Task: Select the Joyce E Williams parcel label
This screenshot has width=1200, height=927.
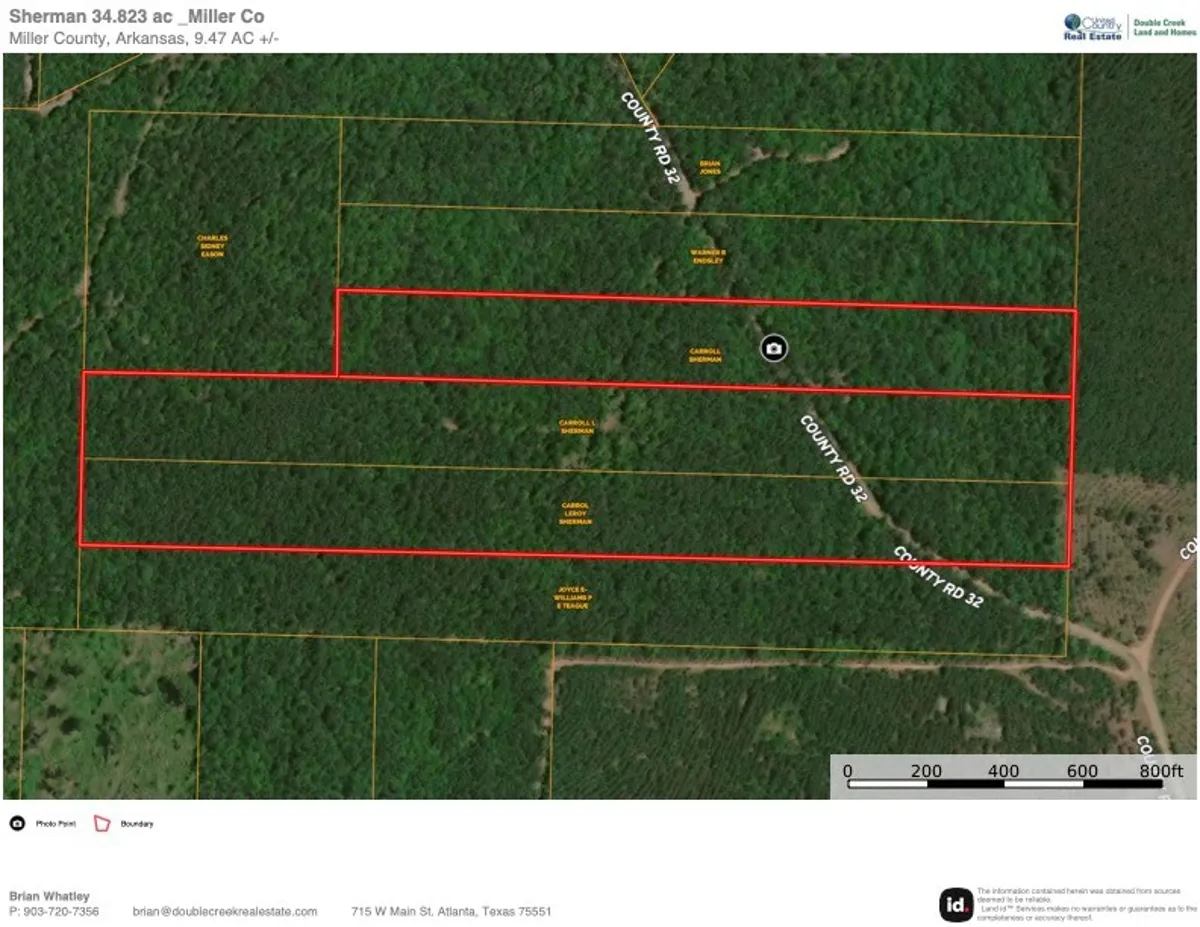Action: (574, 598)
